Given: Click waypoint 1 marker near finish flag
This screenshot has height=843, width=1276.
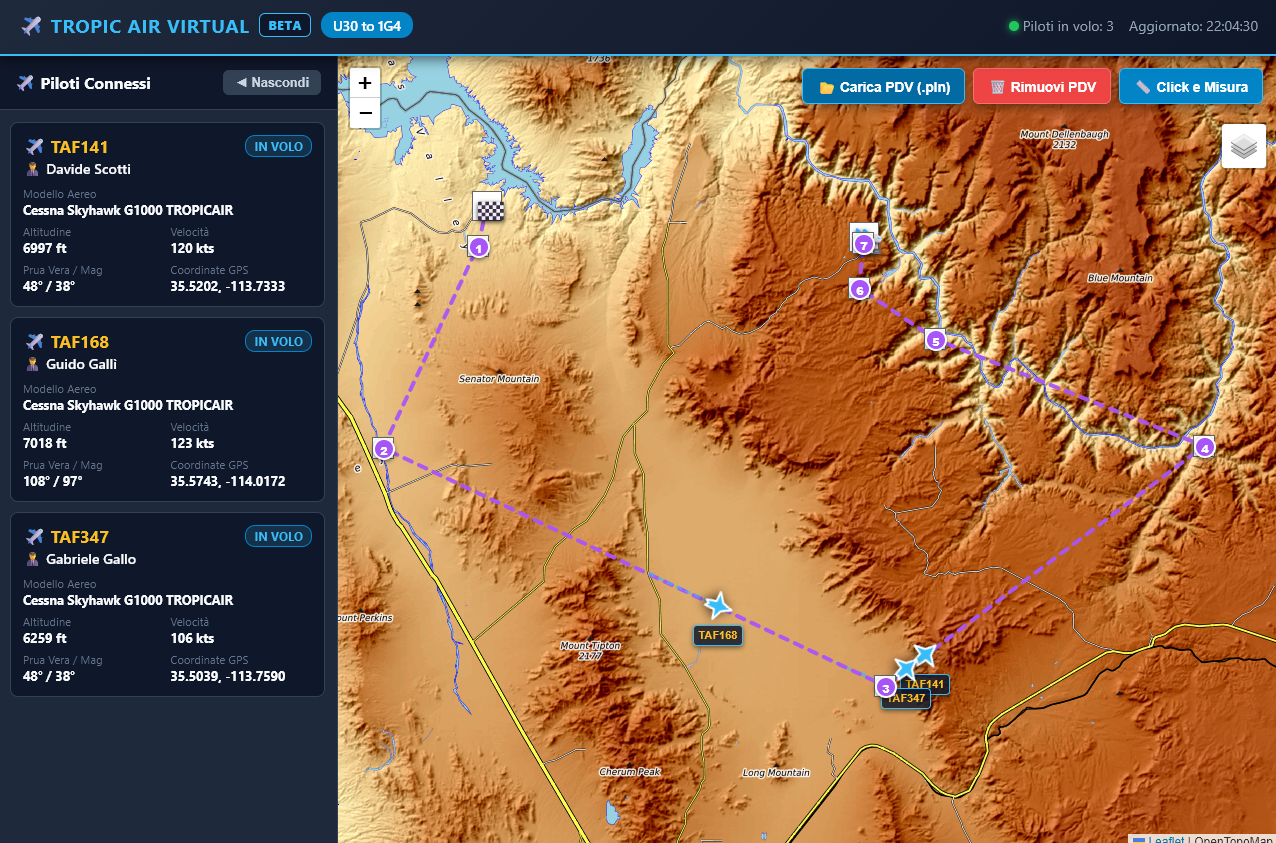Looking at the screenshot, I should point(479,247).
